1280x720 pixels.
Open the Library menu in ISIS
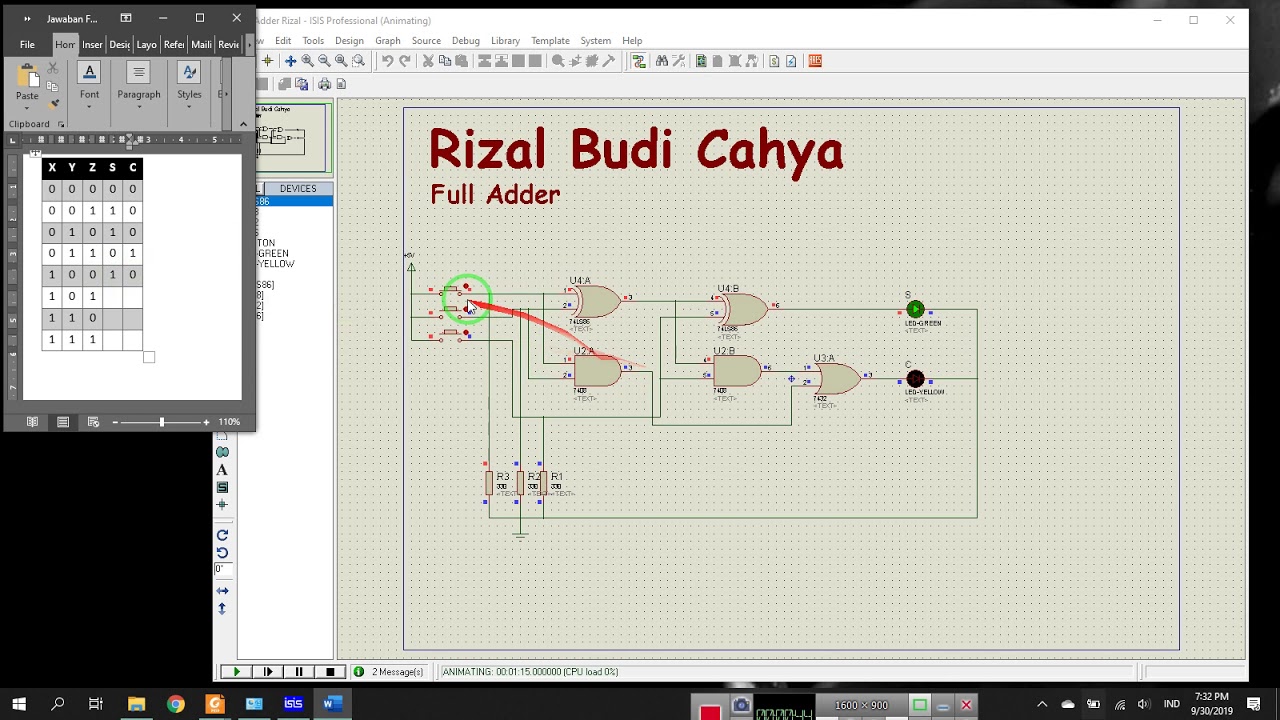505,41
